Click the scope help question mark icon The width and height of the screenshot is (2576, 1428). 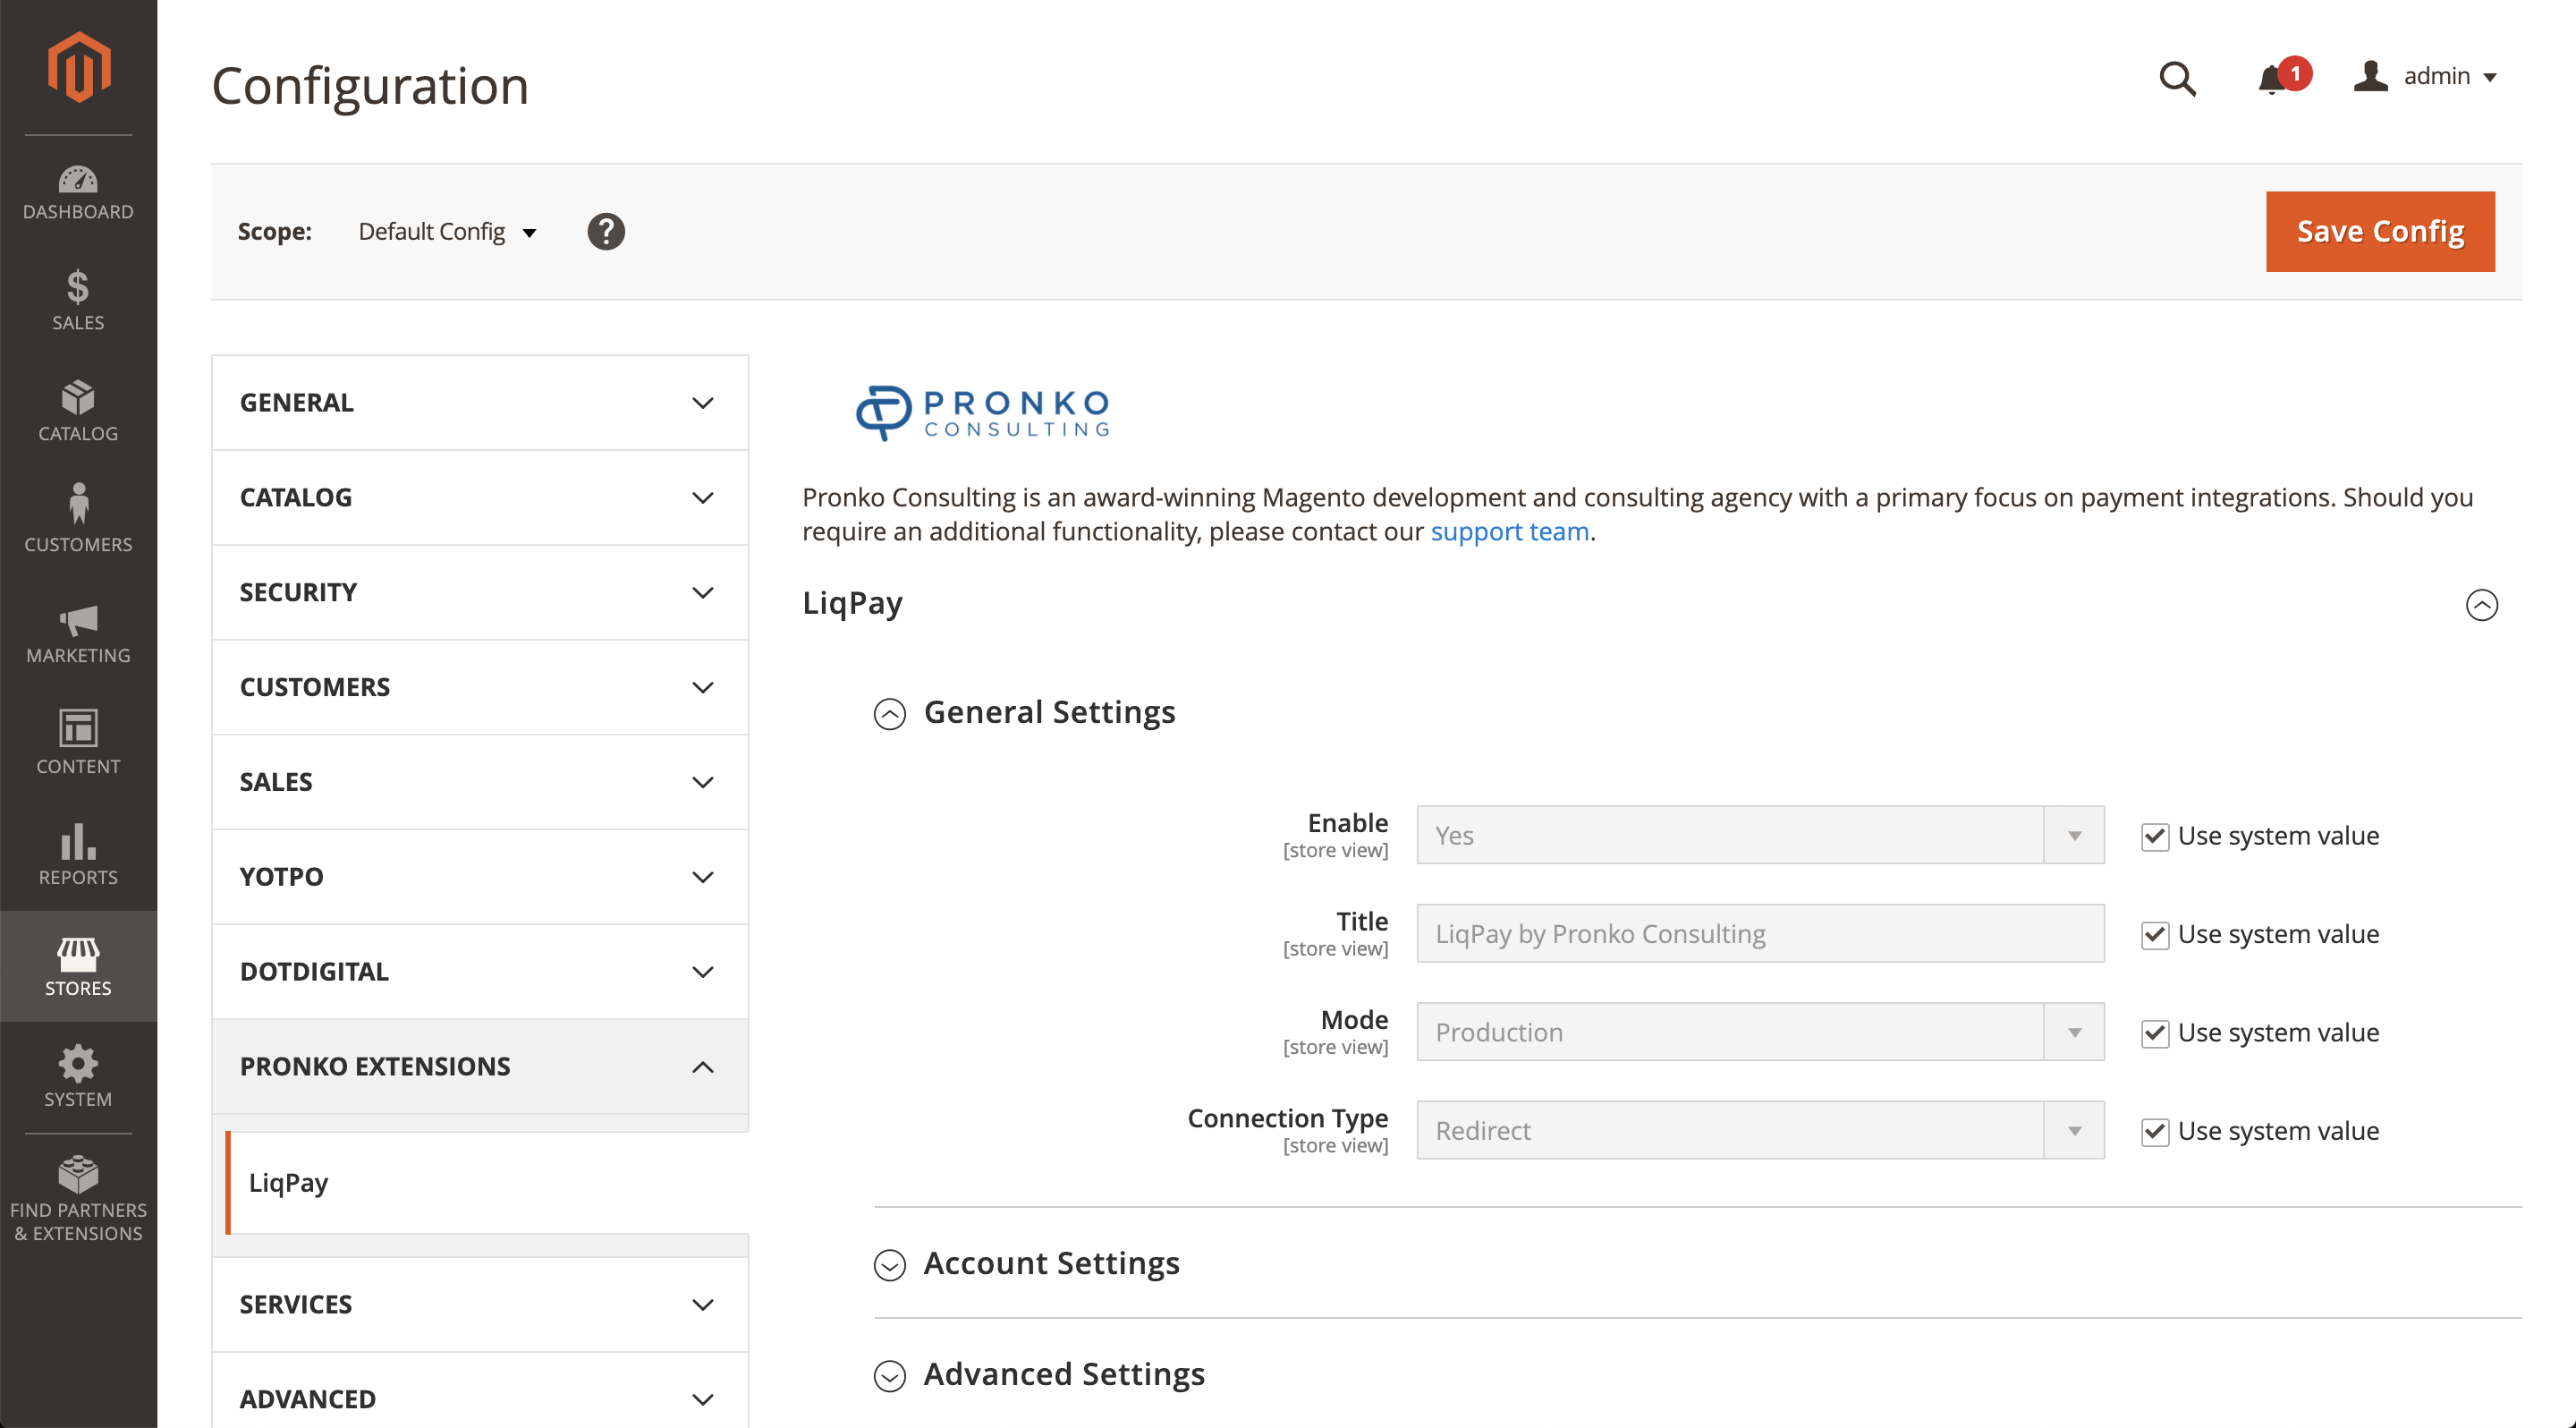(606, 232)
